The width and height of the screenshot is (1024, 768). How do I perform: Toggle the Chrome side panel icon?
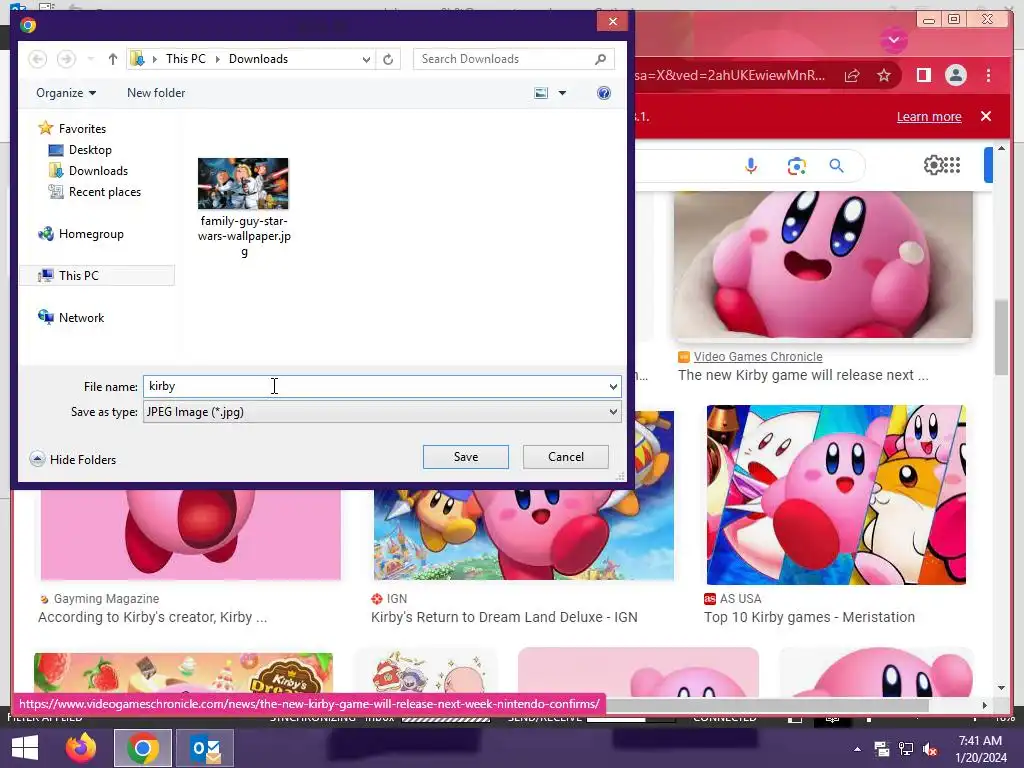tap(923, 76)
